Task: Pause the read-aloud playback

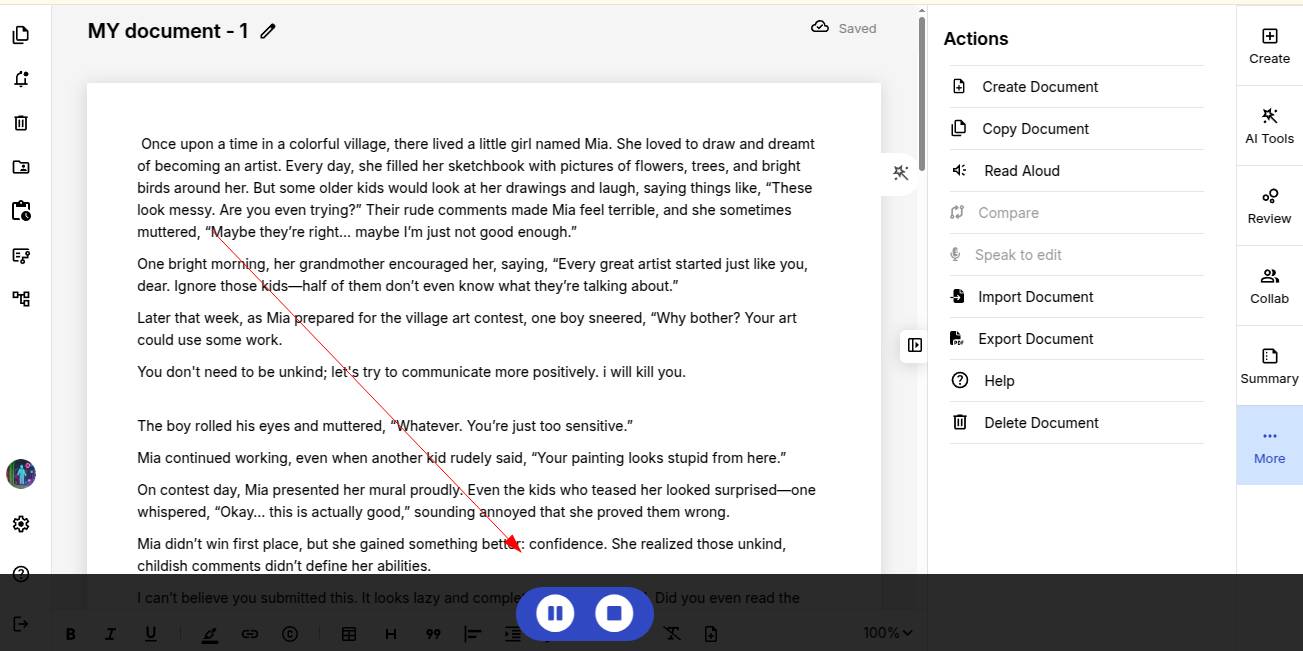Action: point(555,613)
